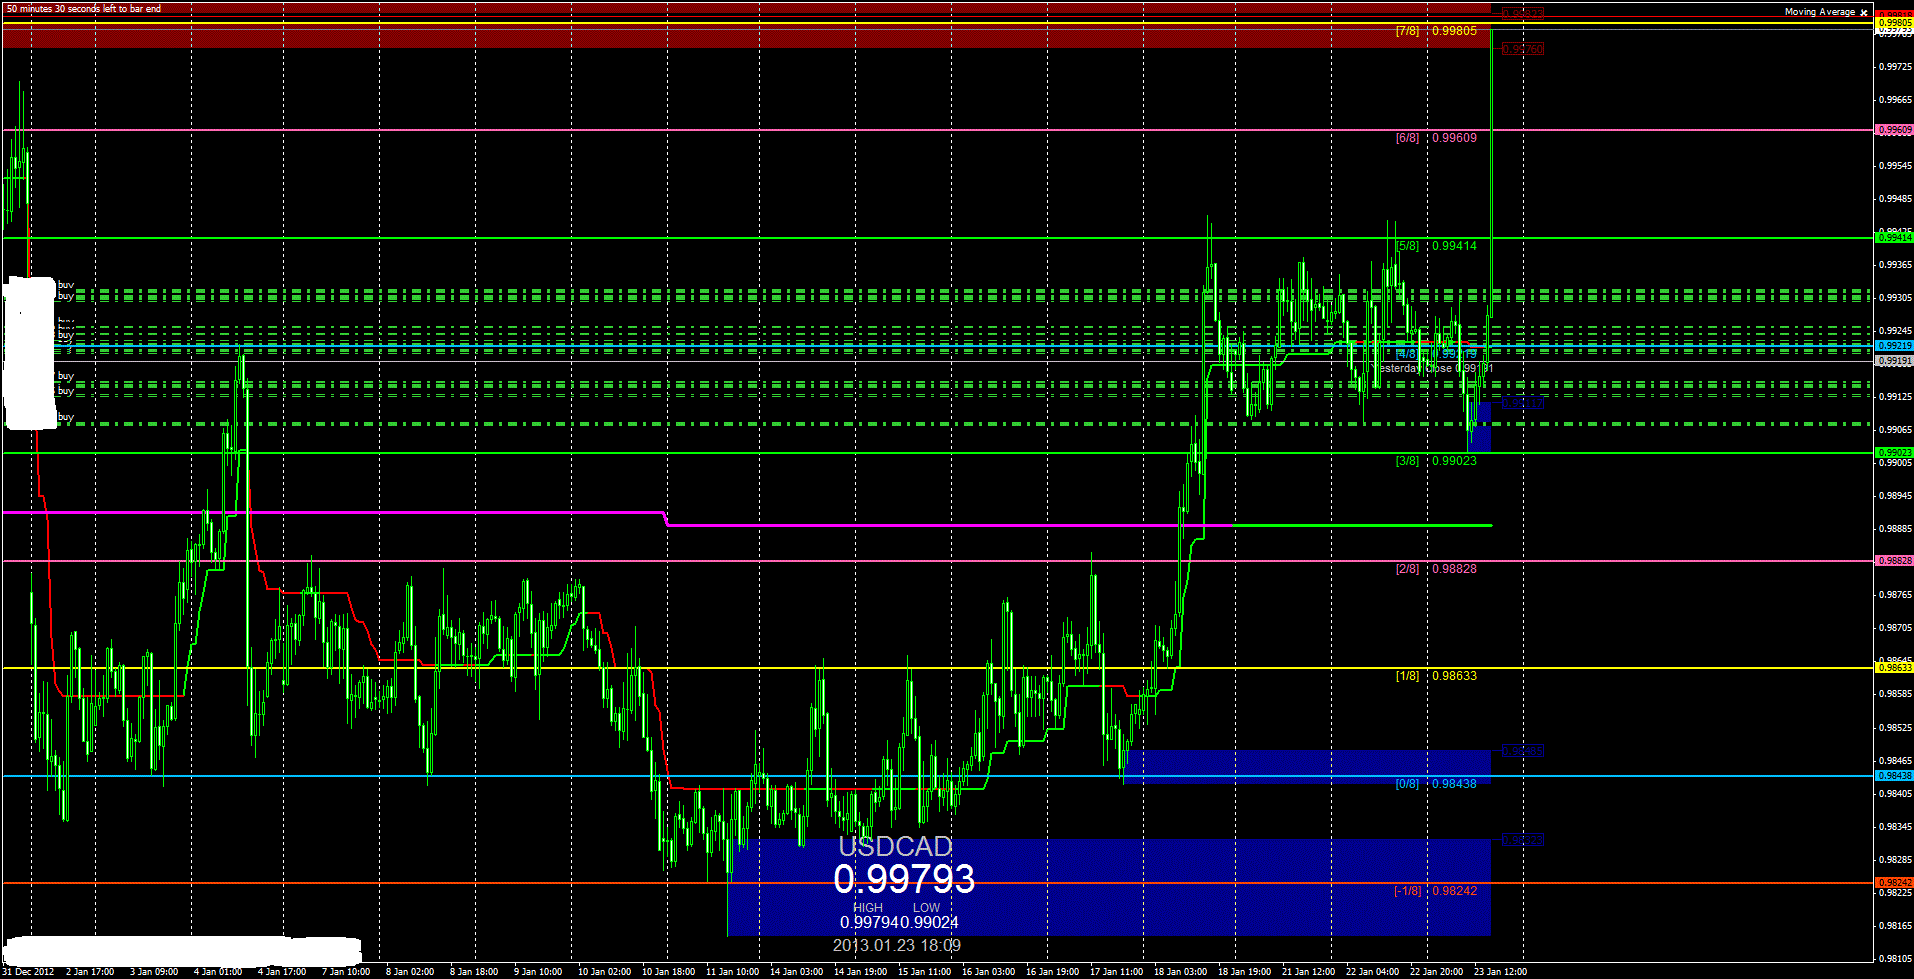Screen dimensions: 1914x979
Task: Click the [3/8] 0.99023 level label
Action: (x=1436, y=461)
